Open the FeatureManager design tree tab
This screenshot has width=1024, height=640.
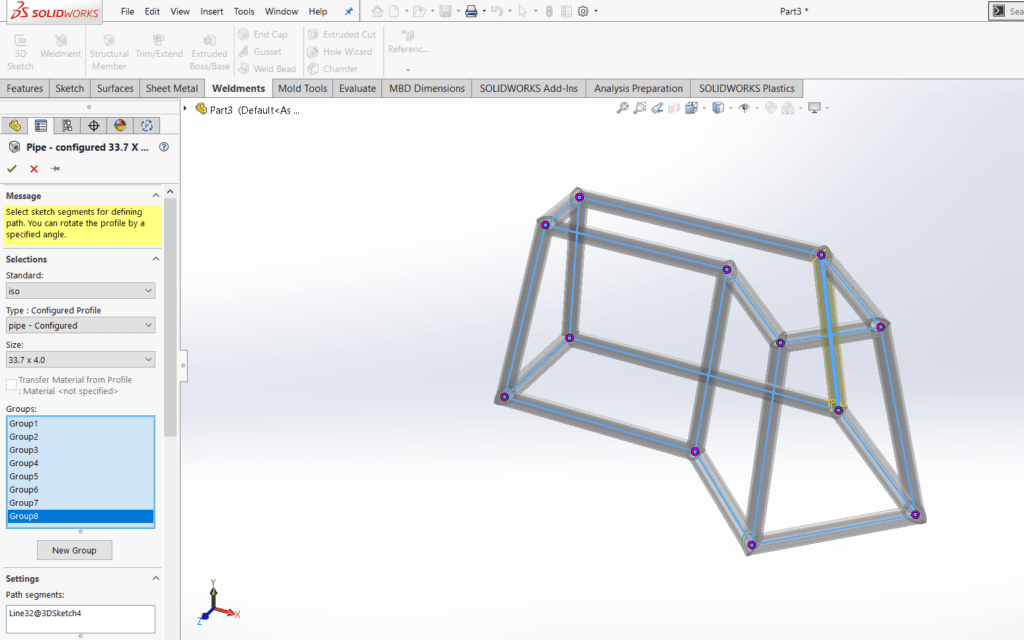pyautogui.click(x=14, y=126)
